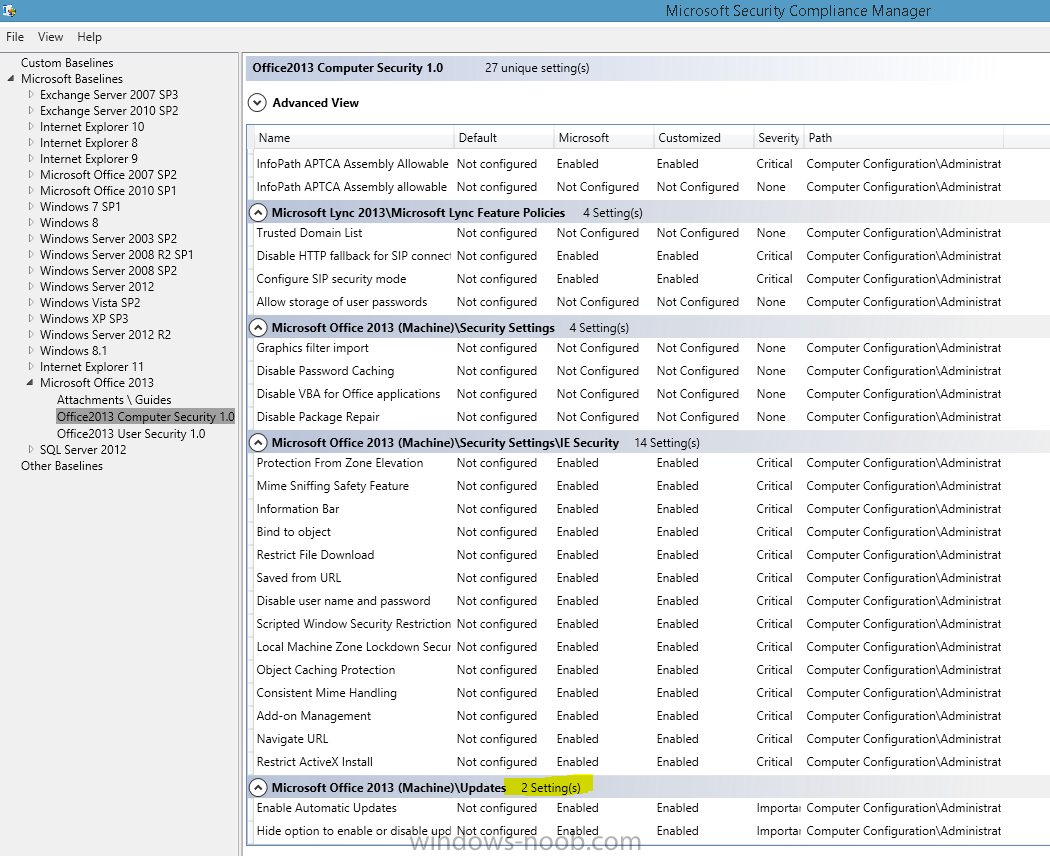The image size is (1050, 856).
Task: Select Other Baselines in the tree
Action: (62, 466)
